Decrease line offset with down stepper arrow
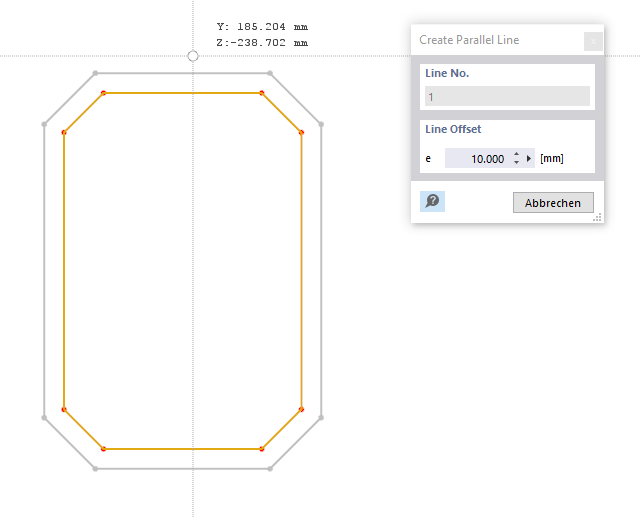The height and width of the screenshot is (518, 640). pyautogui.click(x=516, y=162)
